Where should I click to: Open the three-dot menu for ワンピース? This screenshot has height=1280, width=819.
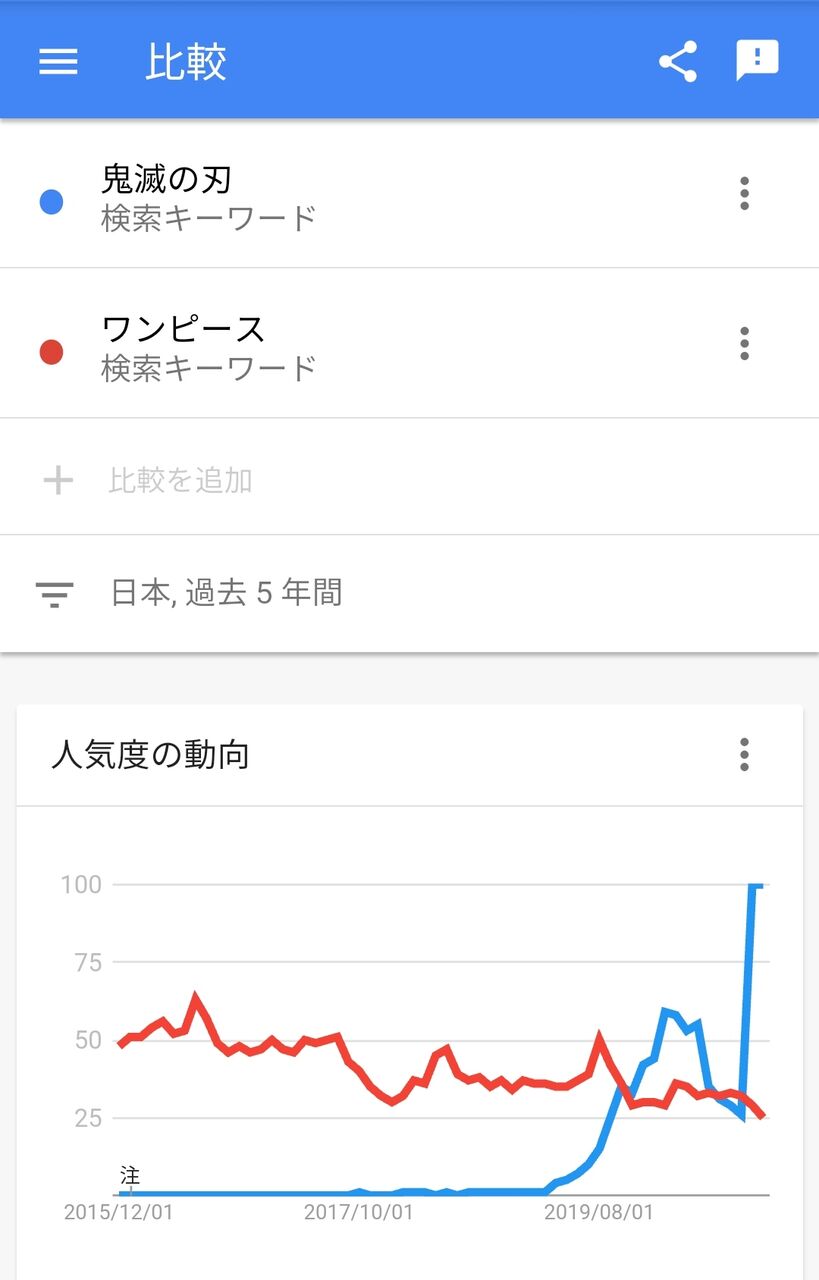(x=744, y=344)
